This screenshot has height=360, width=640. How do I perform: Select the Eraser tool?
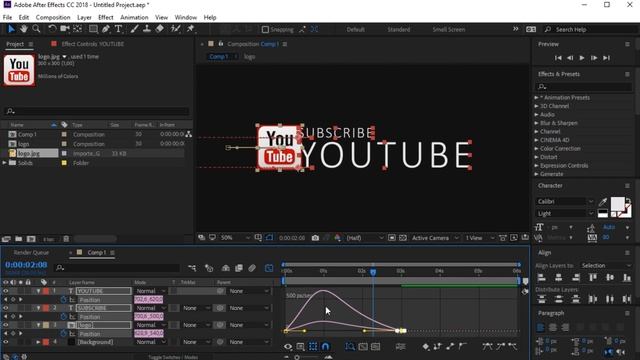[x=160, y=29]
